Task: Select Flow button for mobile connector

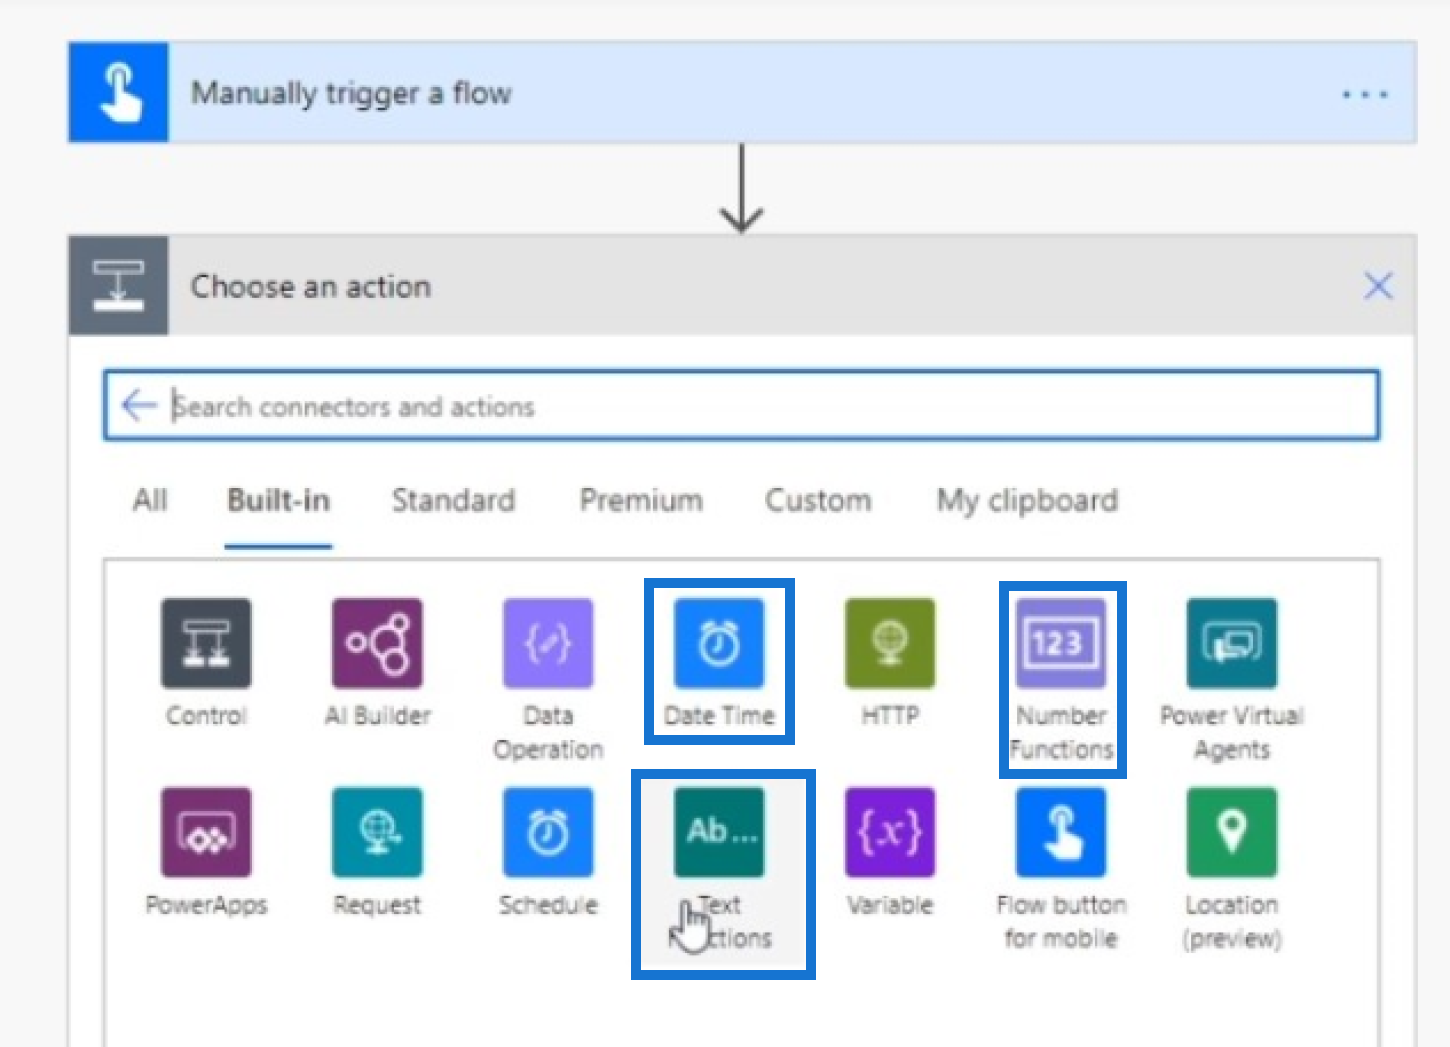Action: [1061, 832]
